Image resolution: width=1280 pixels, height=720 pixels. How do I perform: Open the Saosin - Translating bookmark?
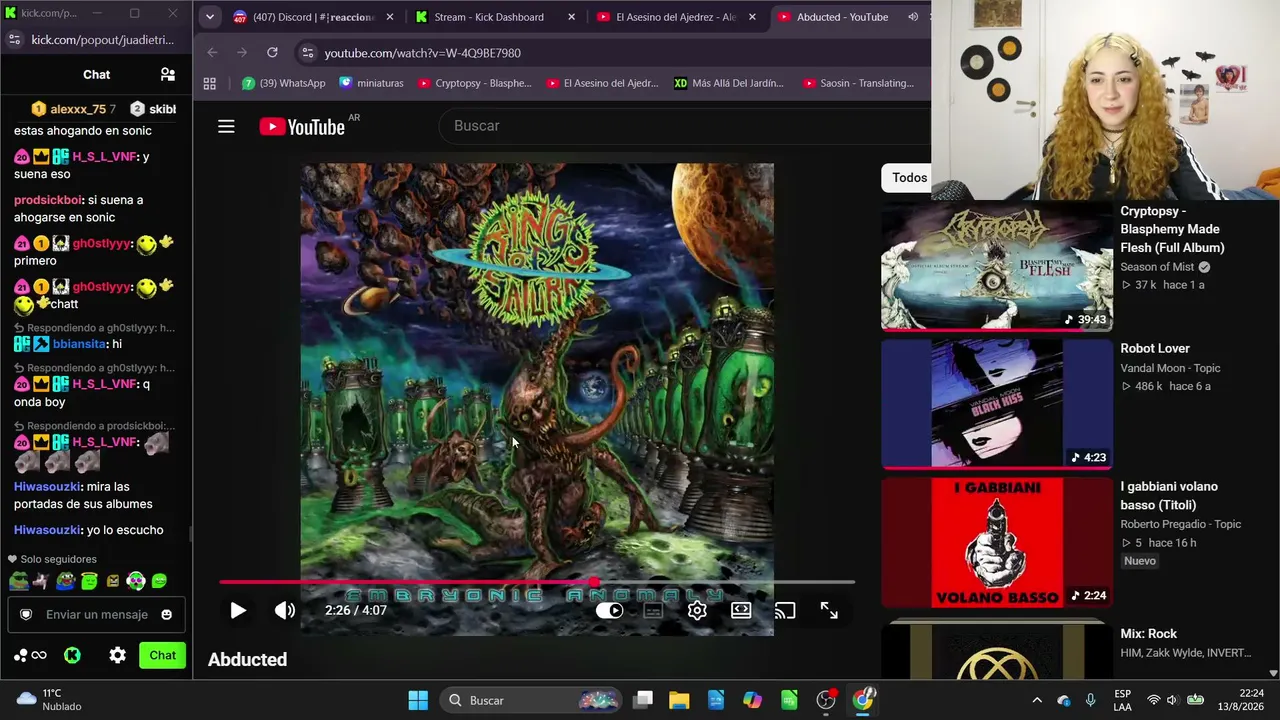[x=859, y=84]
